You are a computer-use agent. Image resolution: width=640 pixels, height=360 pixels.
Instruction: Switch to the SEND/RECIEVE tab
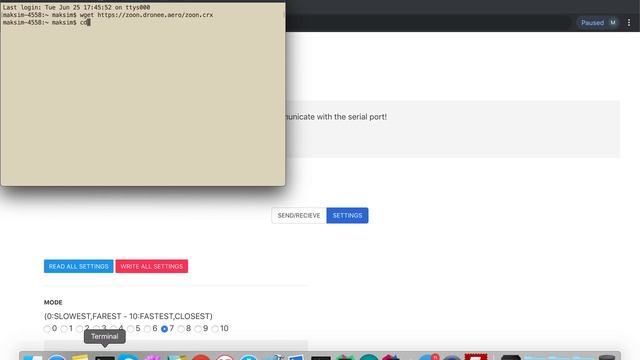pos(299,216)
